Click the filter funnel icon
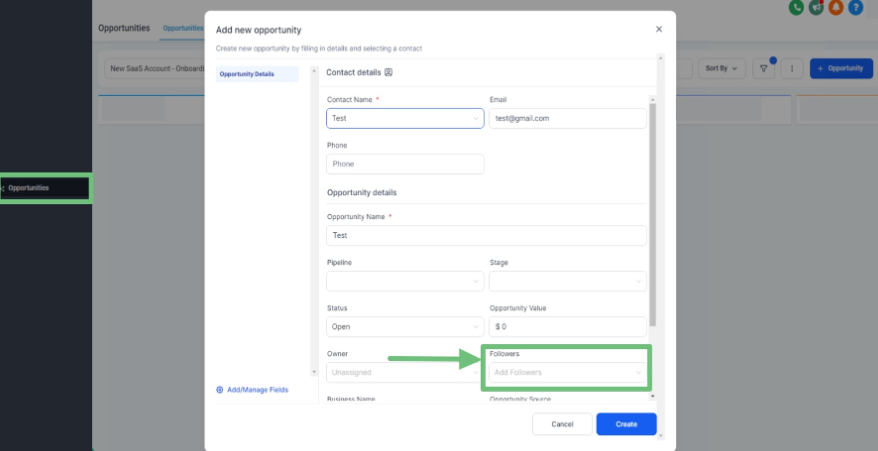 [763, 68]
